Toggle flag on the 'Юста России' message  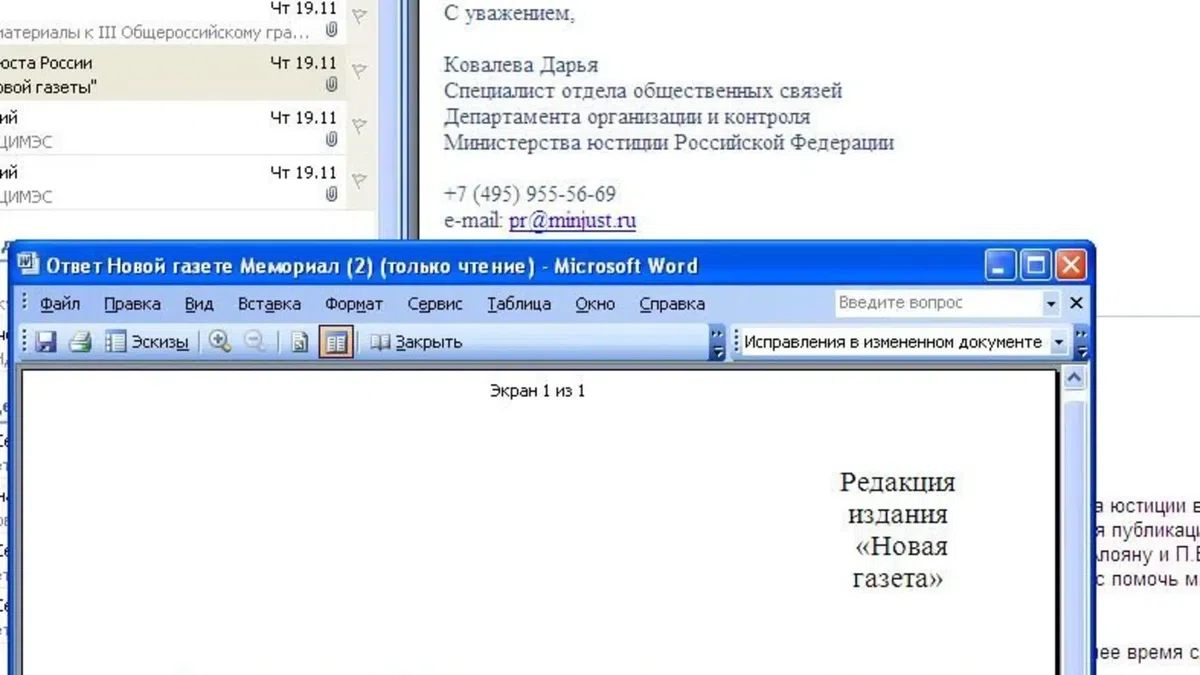360,69
